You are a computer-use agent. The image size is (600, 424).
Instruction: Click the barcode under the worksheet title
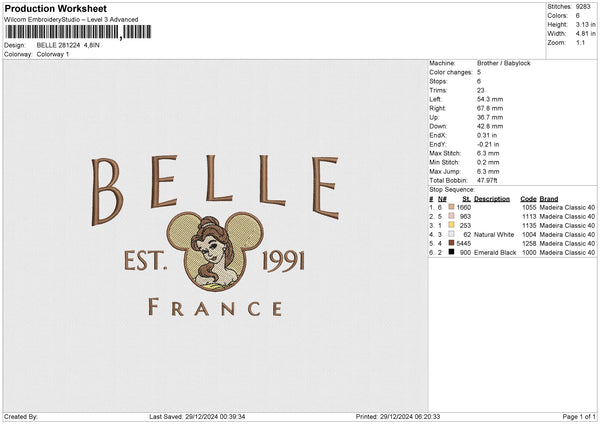78,32
